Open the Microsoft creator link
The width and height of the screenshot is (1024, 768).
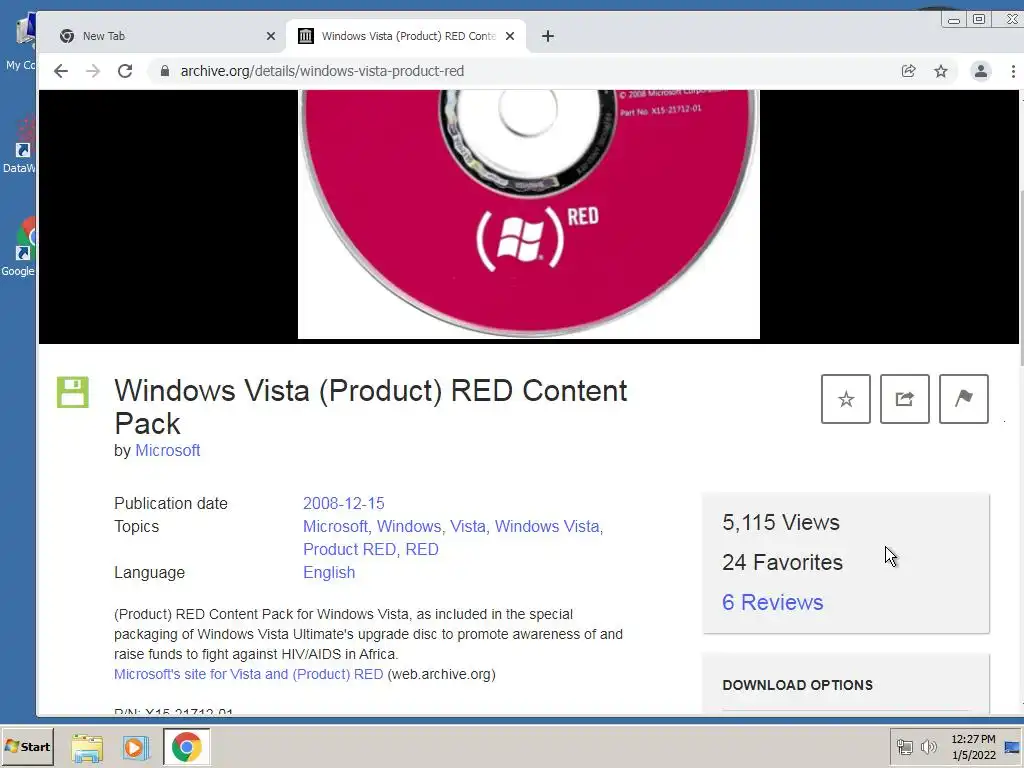167,451
